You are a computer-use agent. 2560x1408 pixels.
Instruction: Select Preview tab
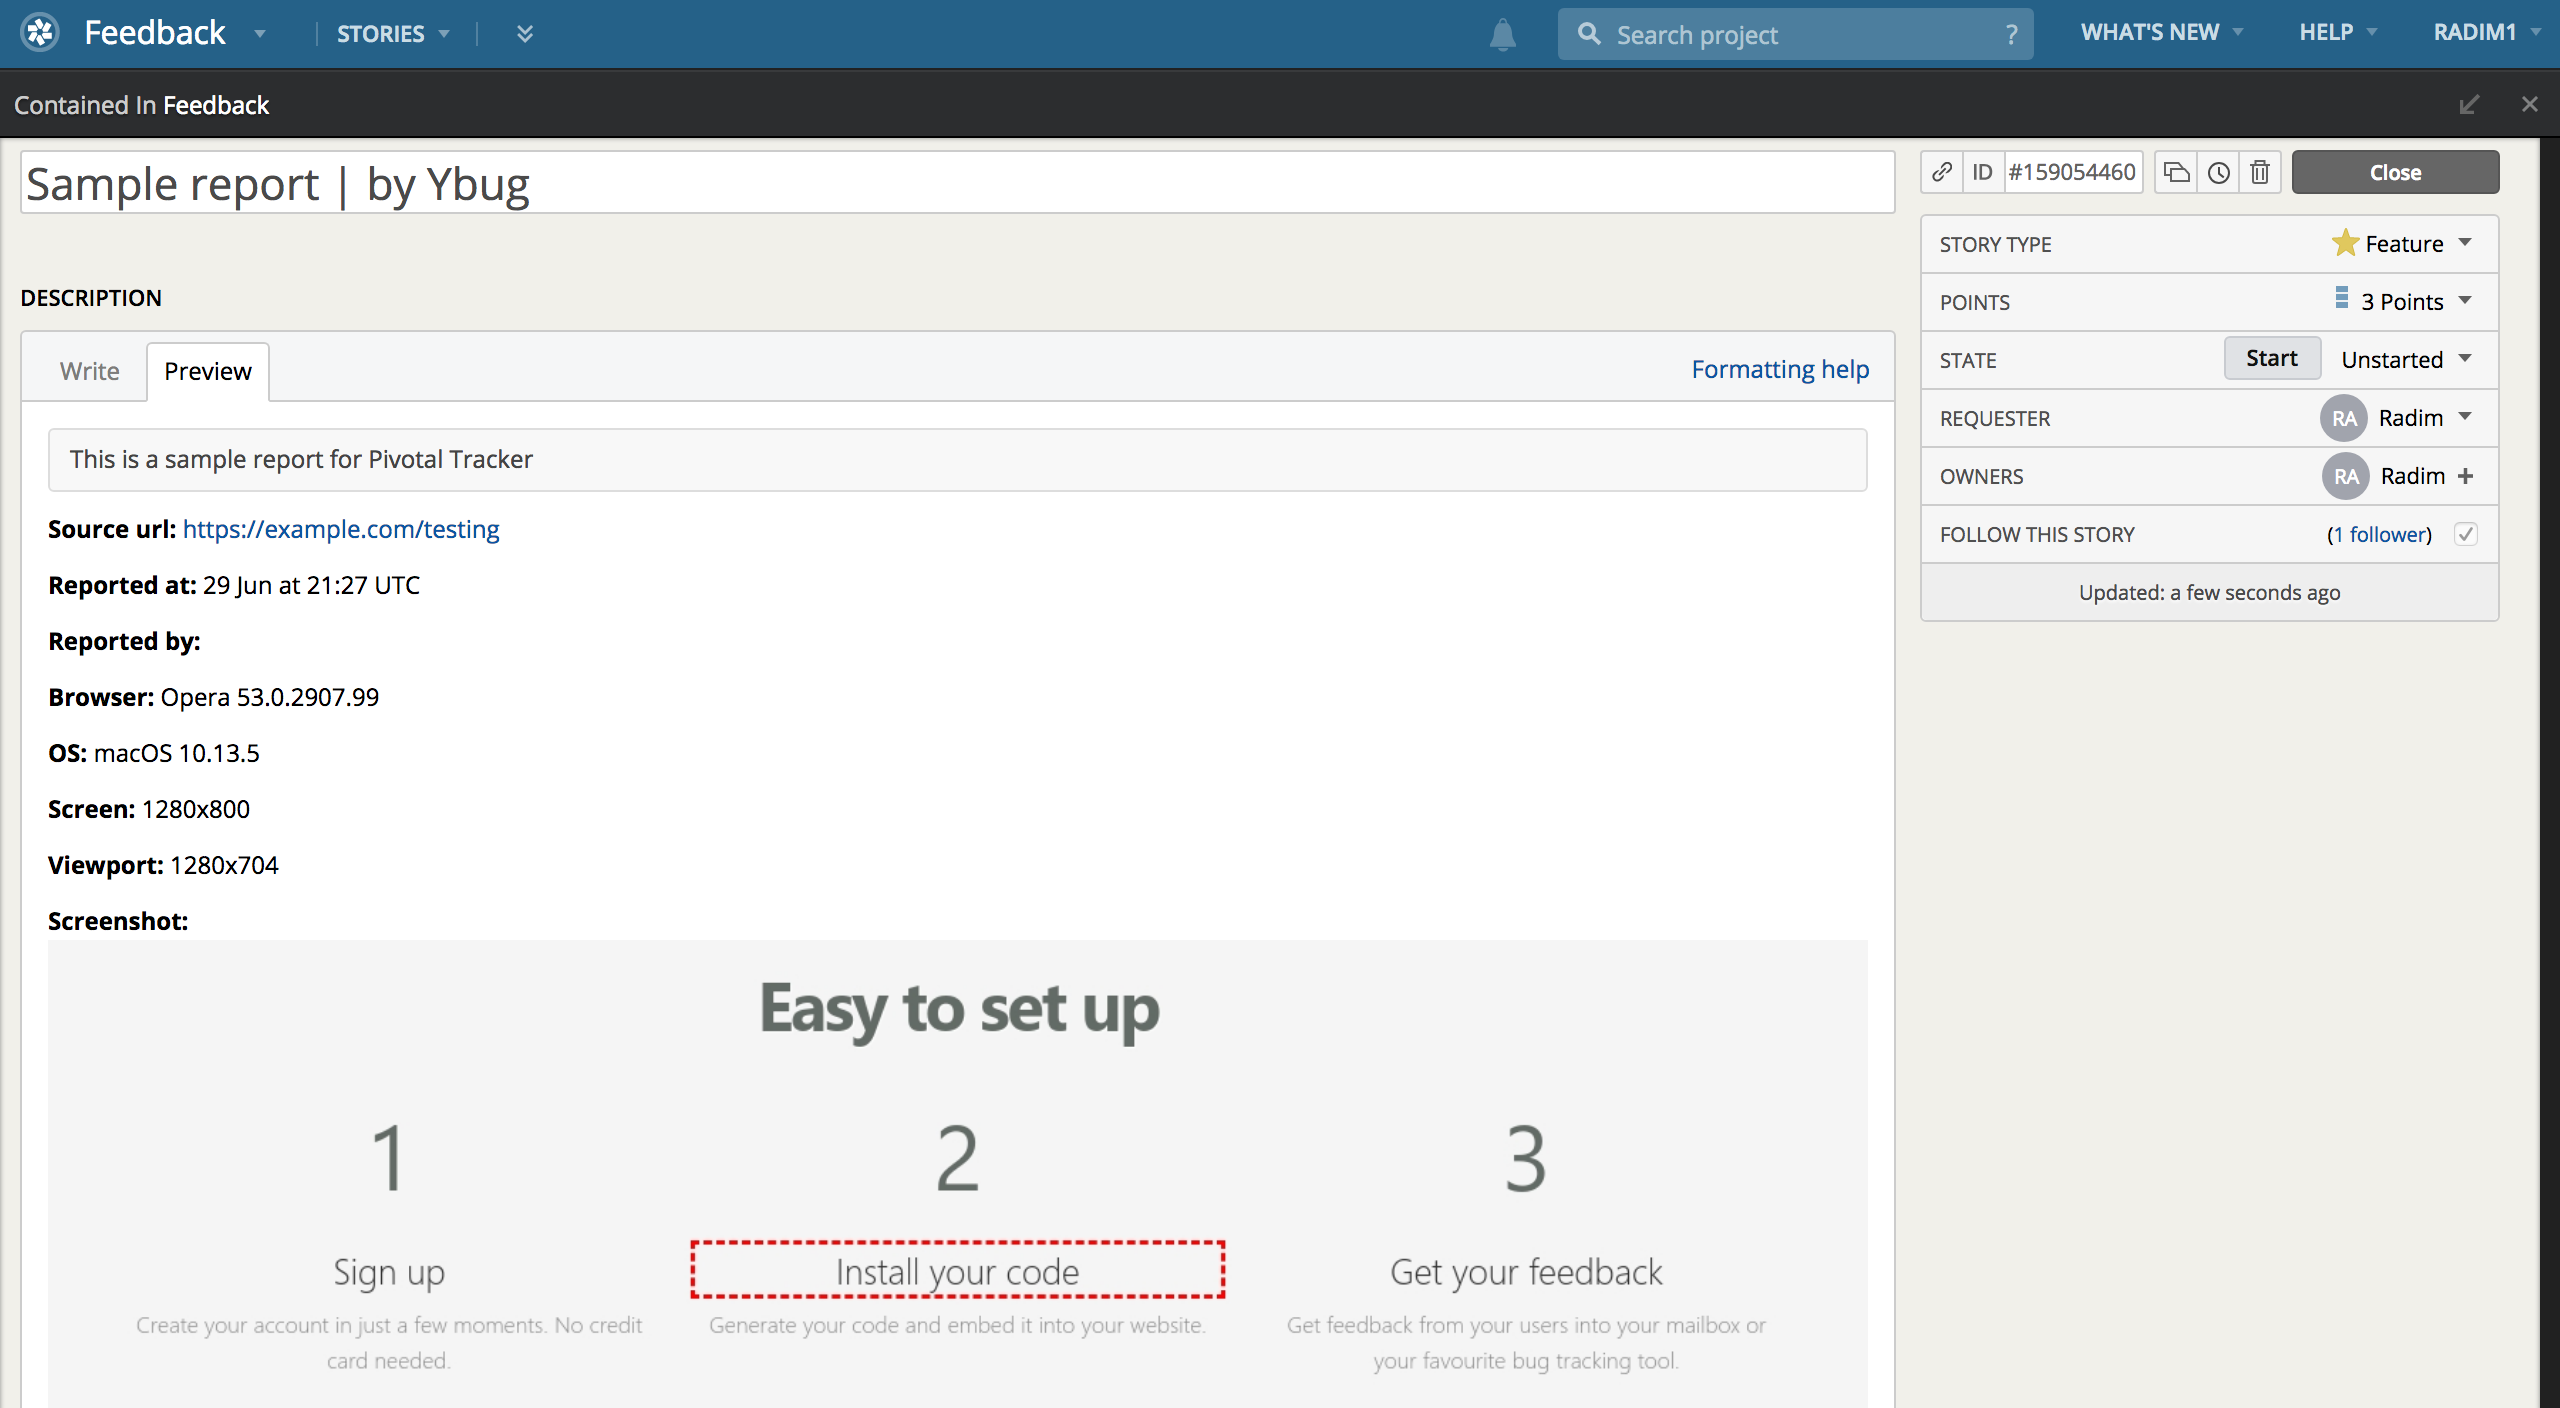(208, 371)
